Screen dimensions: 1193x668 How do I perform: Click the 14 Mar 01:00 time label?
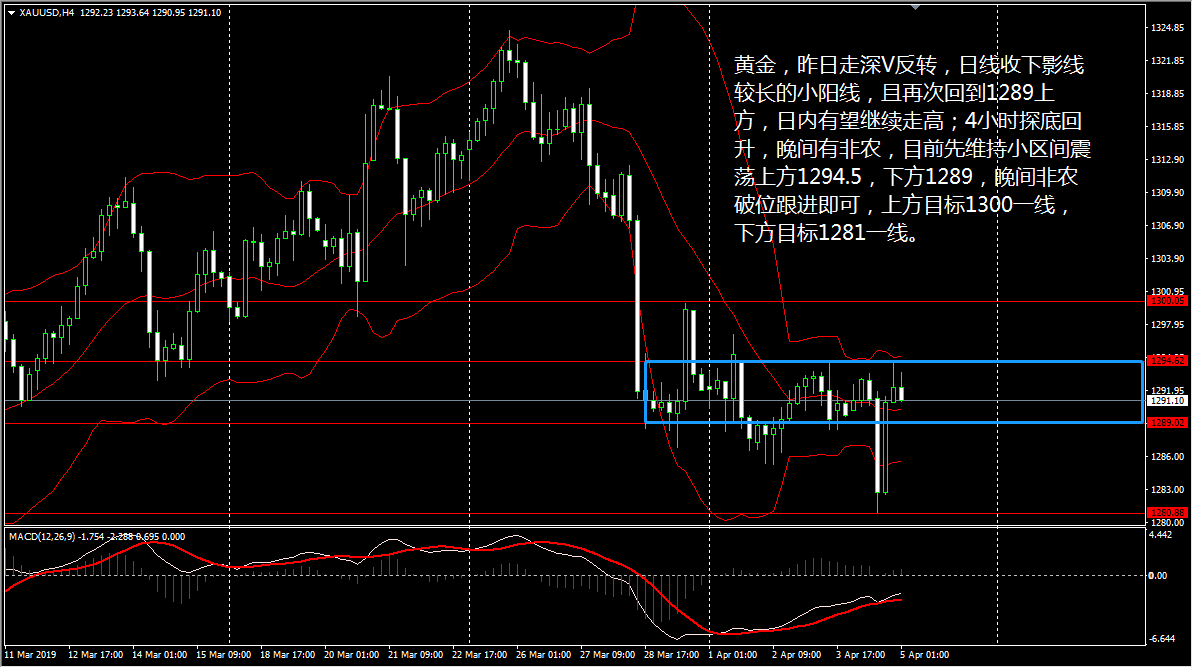coord(159,654)
